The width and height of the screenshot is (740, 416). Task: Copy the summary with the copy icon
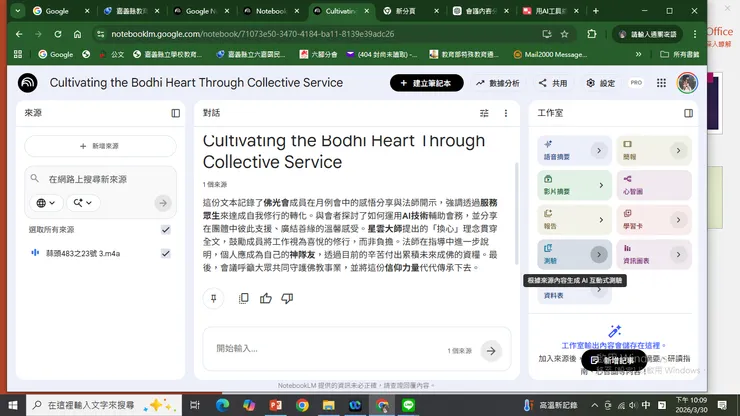click(244, 298)
